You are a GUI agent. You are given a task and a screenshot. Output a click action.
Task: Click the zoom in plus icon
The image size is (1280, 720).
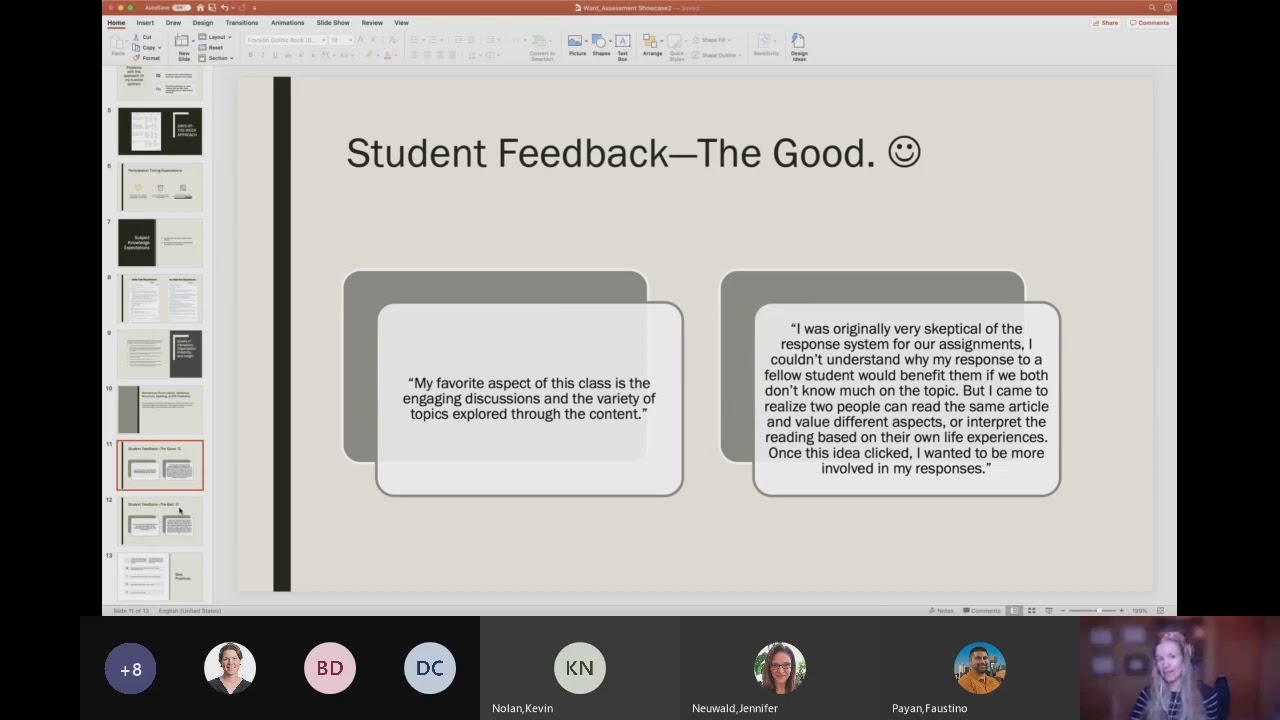point(1121,610)
